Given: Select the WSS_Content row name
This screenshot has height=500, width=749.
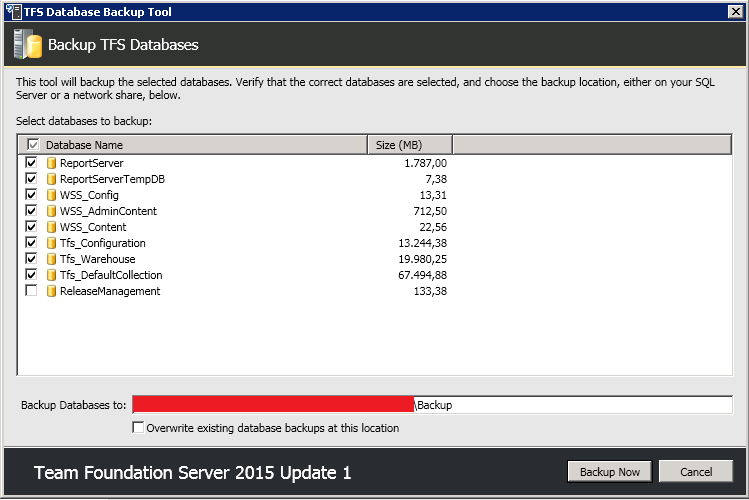Looking at the screenshot, I should click(93, 227).
